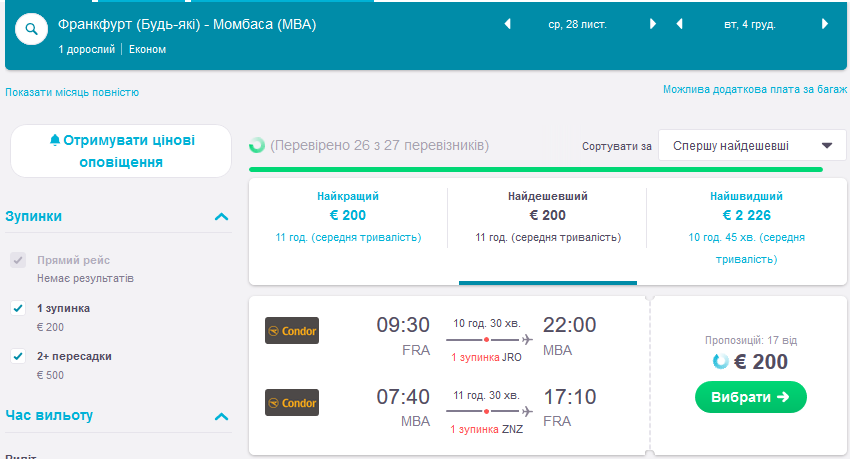Go to previous departure date arrow
Viewport: 850px width, 459px height.
[507, 24]
